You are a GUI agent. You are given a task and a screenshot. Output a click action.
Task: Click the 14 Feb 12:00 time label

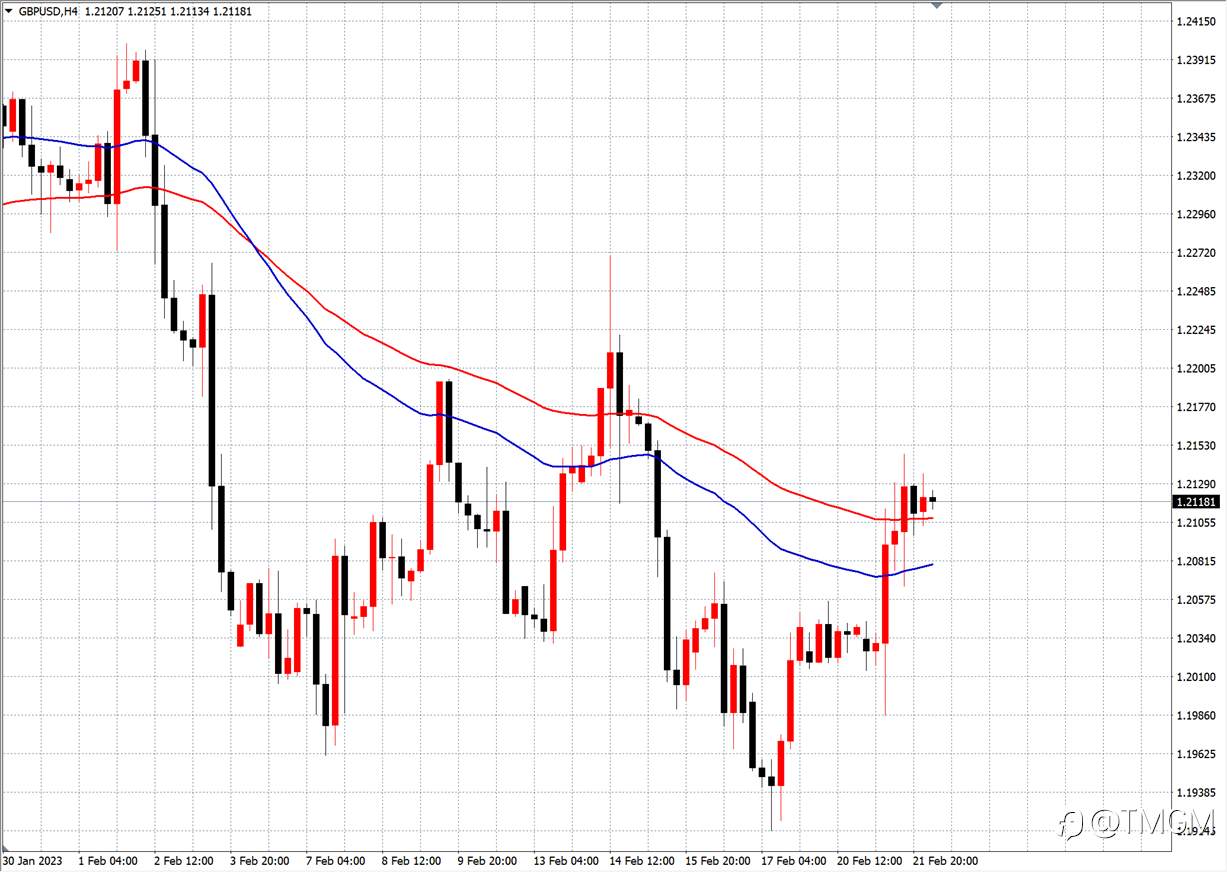pyautogui.click(x=642, y=861)
